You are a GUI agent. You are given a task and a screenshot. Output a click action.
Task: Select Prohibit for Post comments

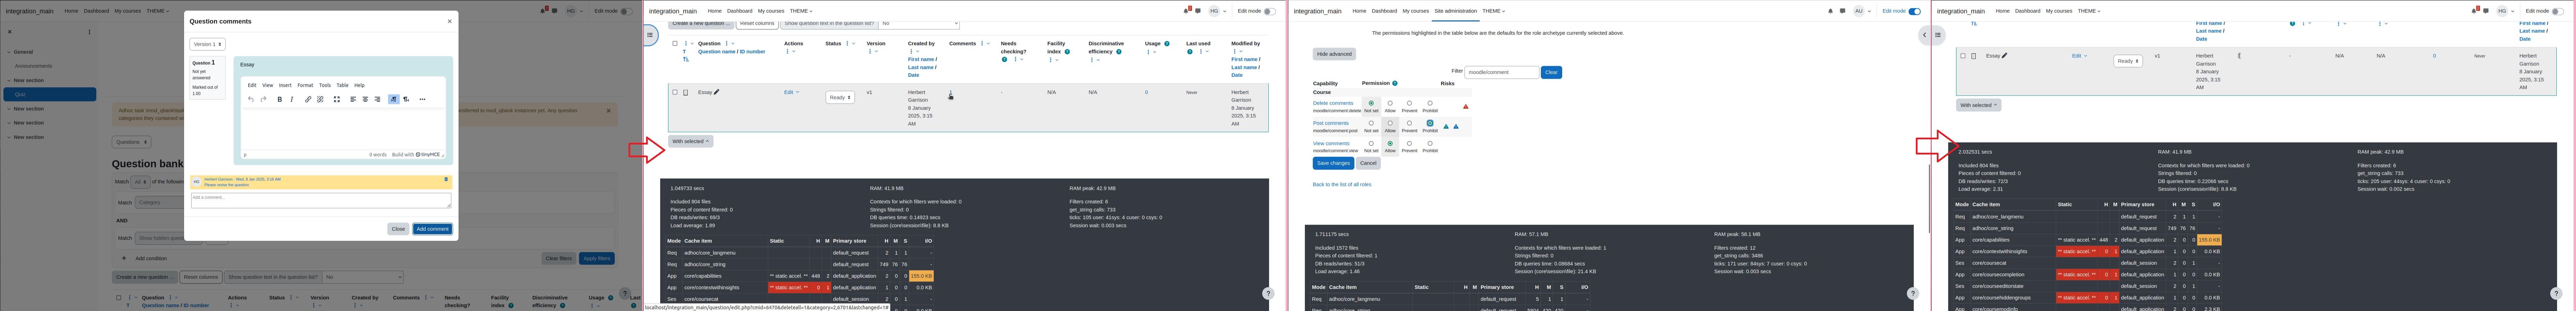[x=1430, y=123]
